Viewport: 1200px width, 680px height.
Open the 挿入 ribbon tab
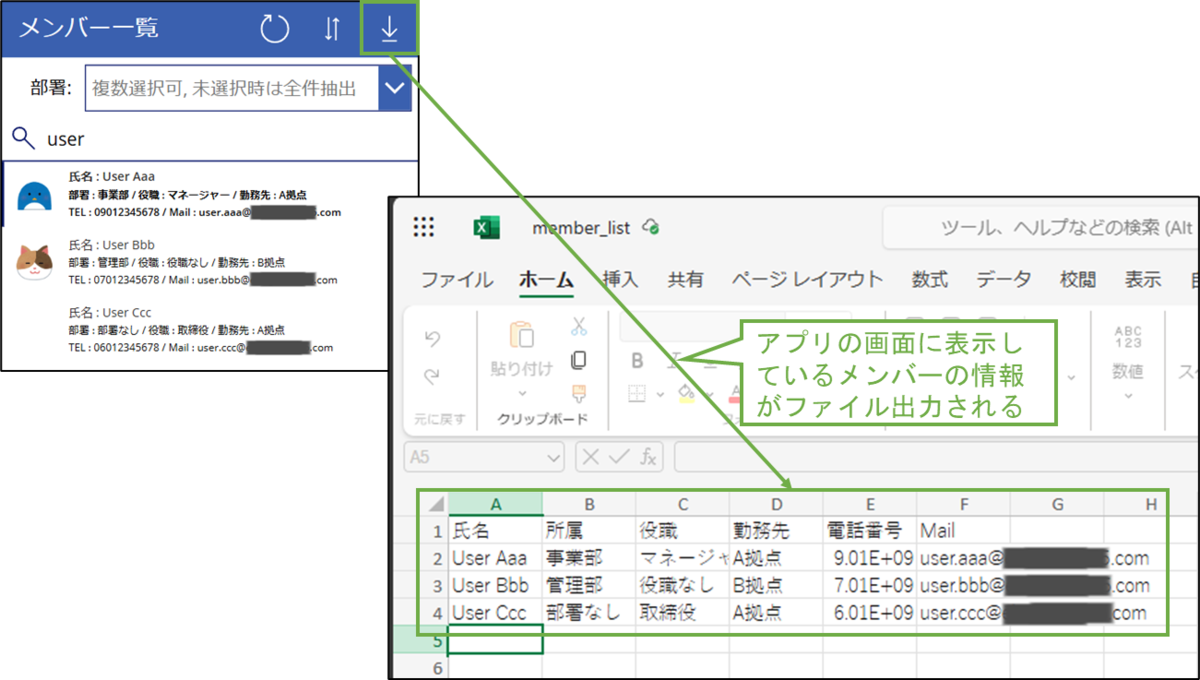click(x=621, y=280)
